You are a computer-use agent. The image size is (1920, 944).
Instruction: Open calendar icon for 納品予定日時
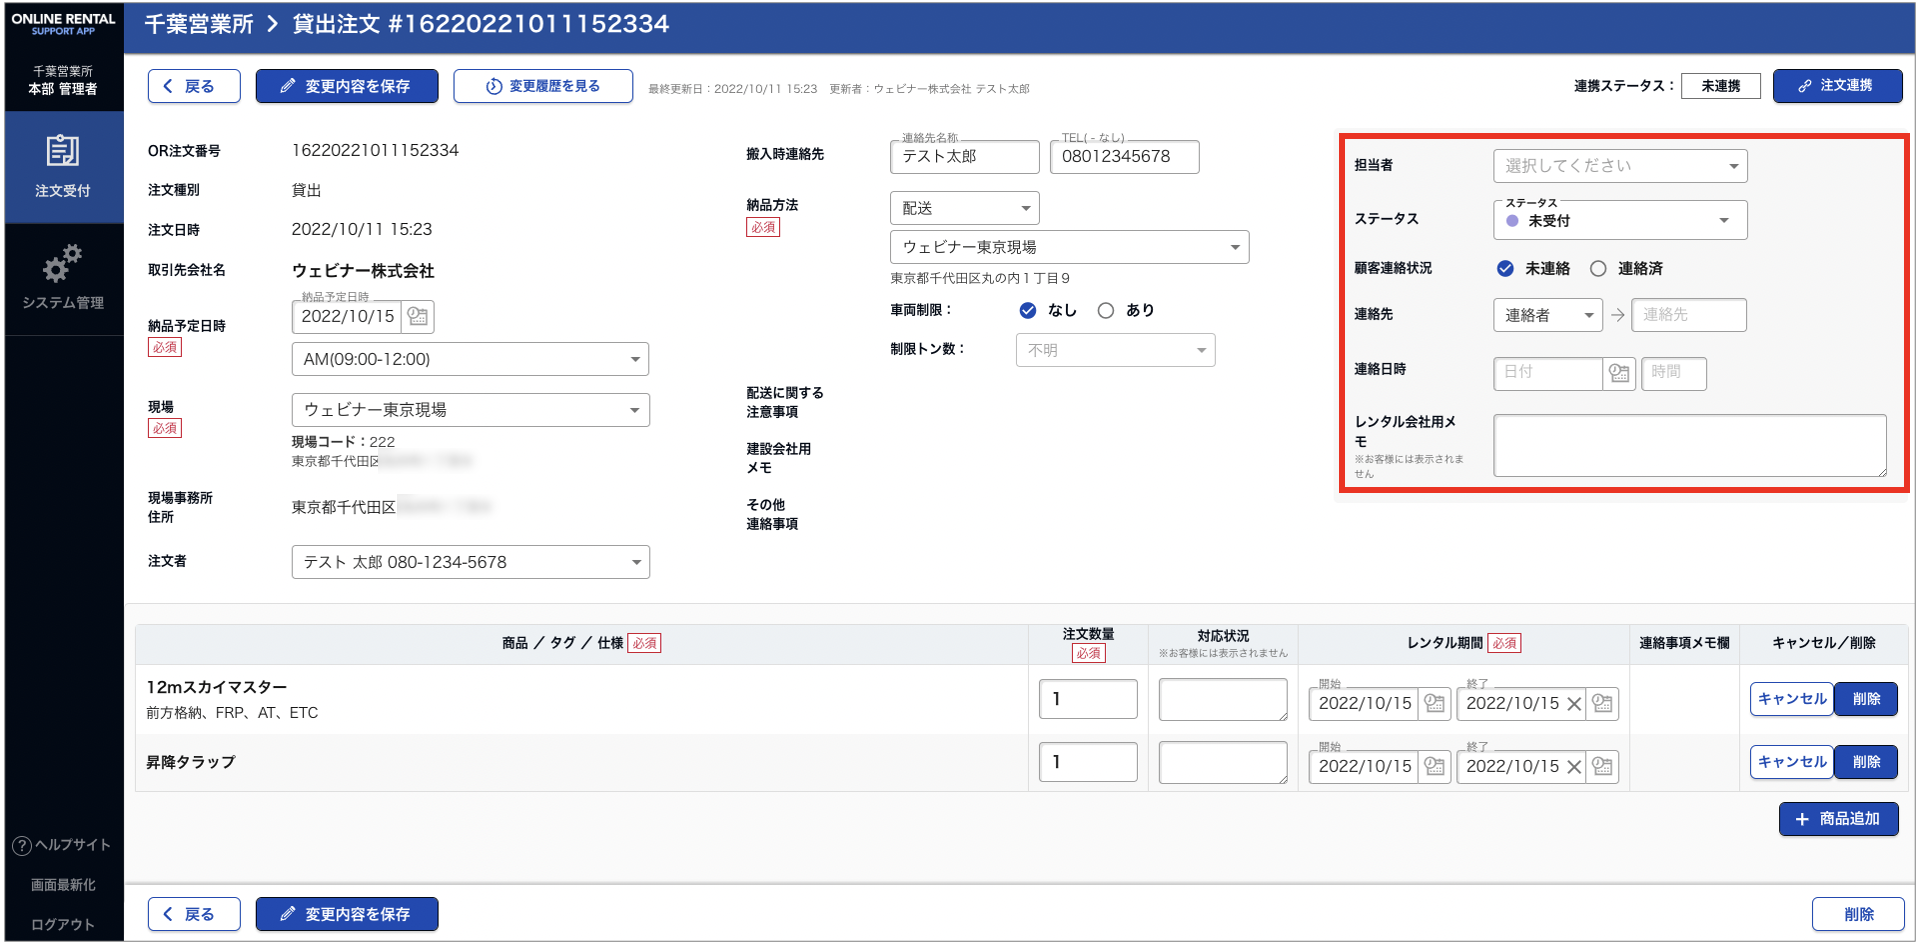418,317
